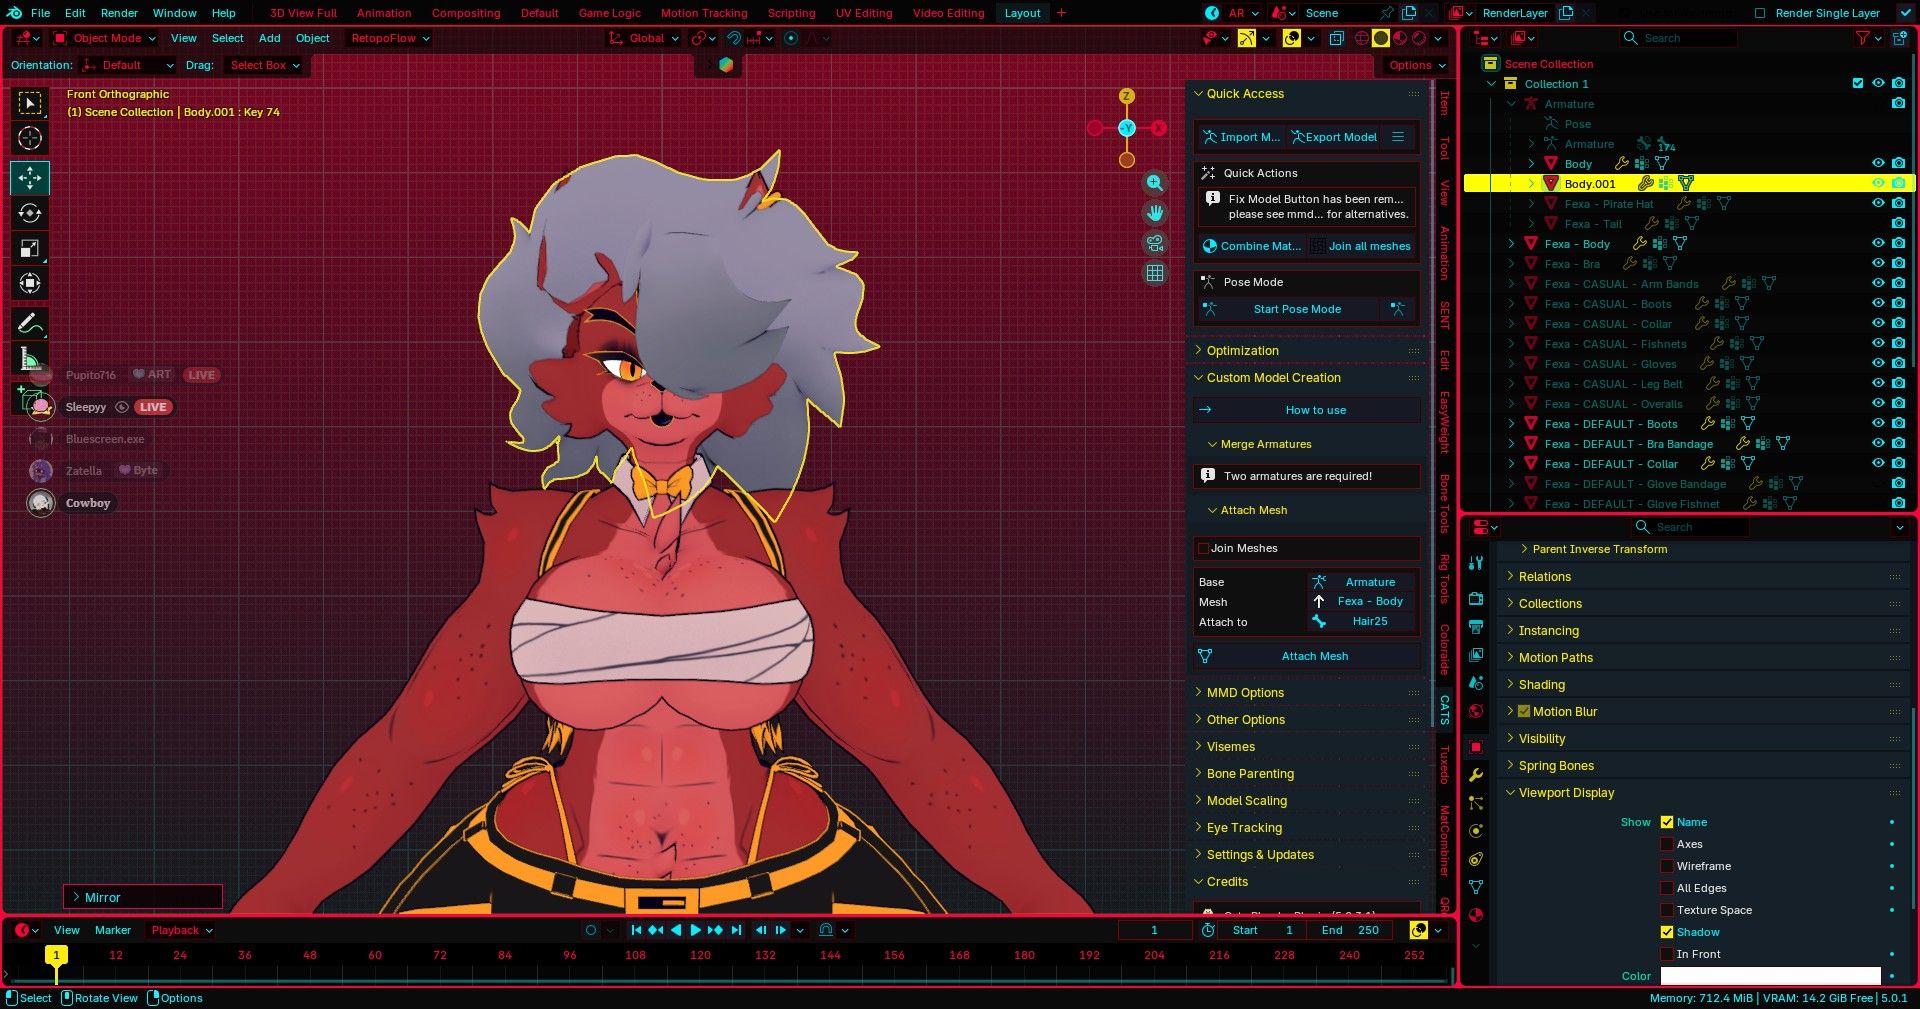Click the outliner Search field
Viewport: 1920px width, 1009px height.
coord(1678,38)
